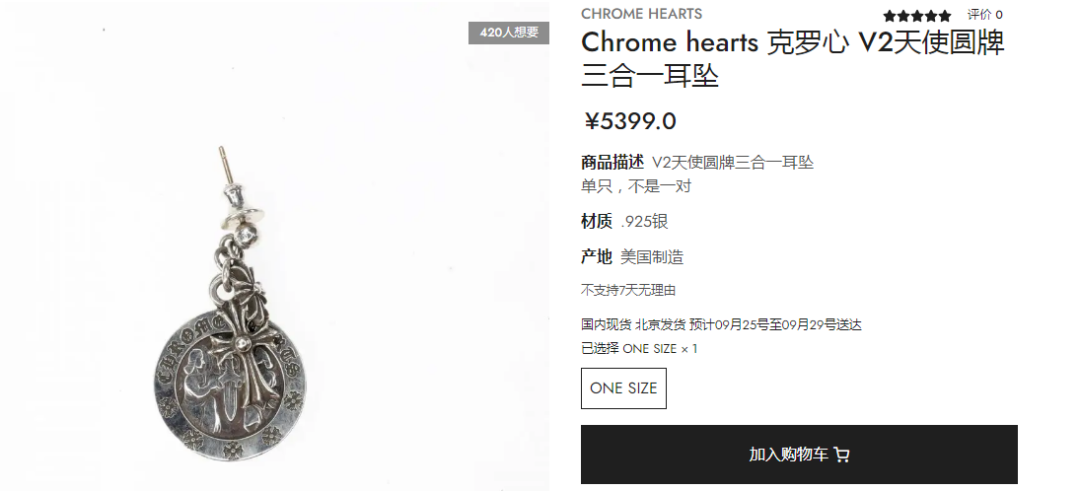This screenshot has height=491, width=1080.
Task: Click the five-star rating icons
Action: point(917,15)
